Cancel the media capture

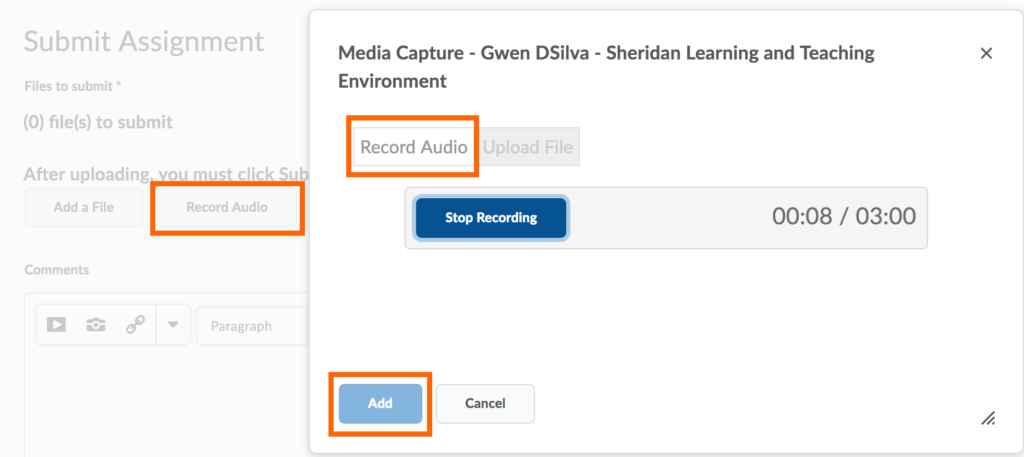485,403
